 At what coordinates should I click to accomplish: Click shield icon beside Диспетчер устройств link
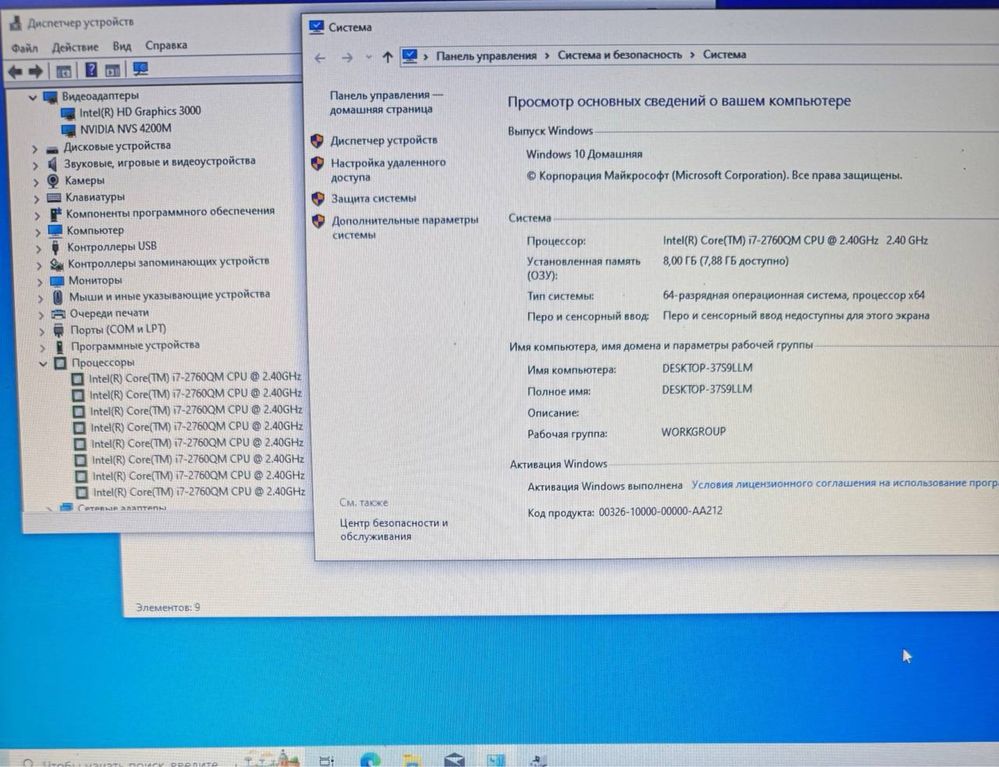[x=317, y=141]
